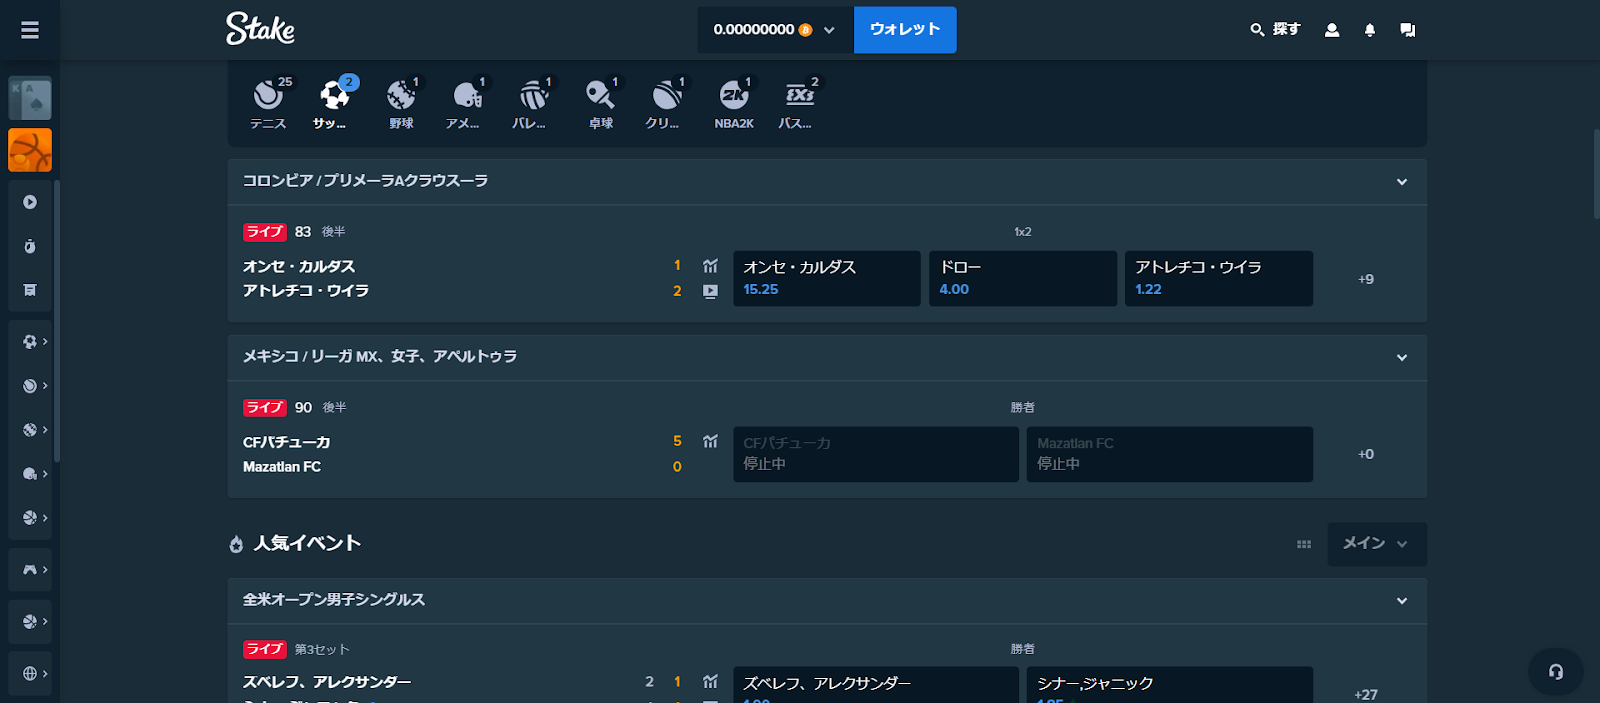This screenshot has width=1600, height=703.
Task: Toggle the grid layout icon beside メイン
Action: tap(1304, 544)
